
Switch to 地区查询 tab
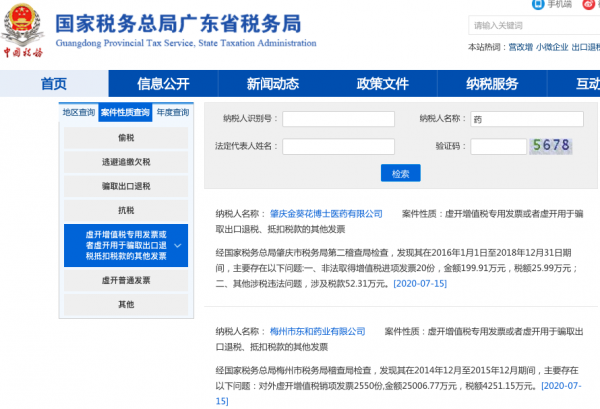click(78, 113)
